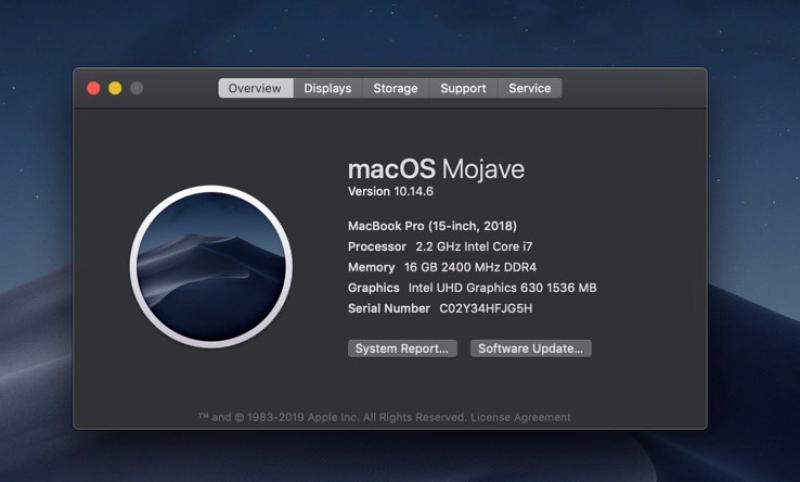Click the disabled gray zoom button
Viewport: 800px width, 482px height.
tap(137, 88)
